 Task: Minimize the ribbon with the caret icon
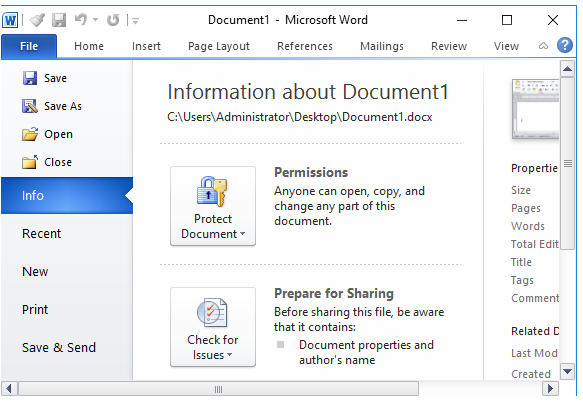click(543, 46)
